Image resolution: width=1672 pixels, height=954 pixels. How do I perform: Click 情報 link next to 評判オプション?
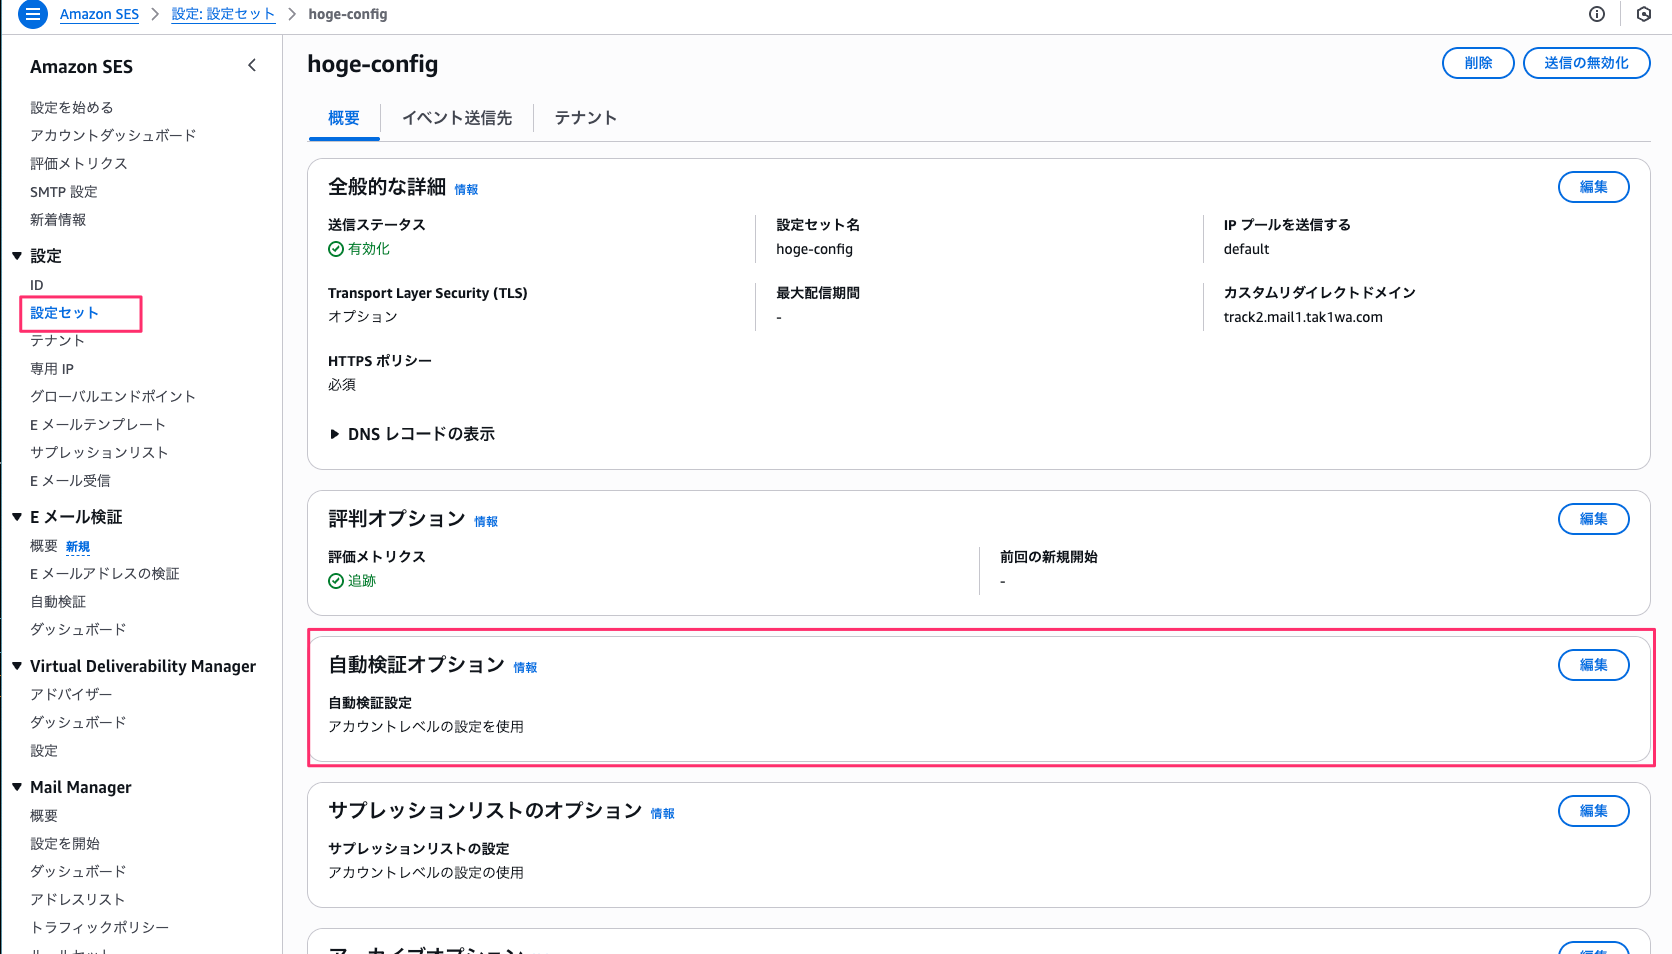[x=486, y=522]
